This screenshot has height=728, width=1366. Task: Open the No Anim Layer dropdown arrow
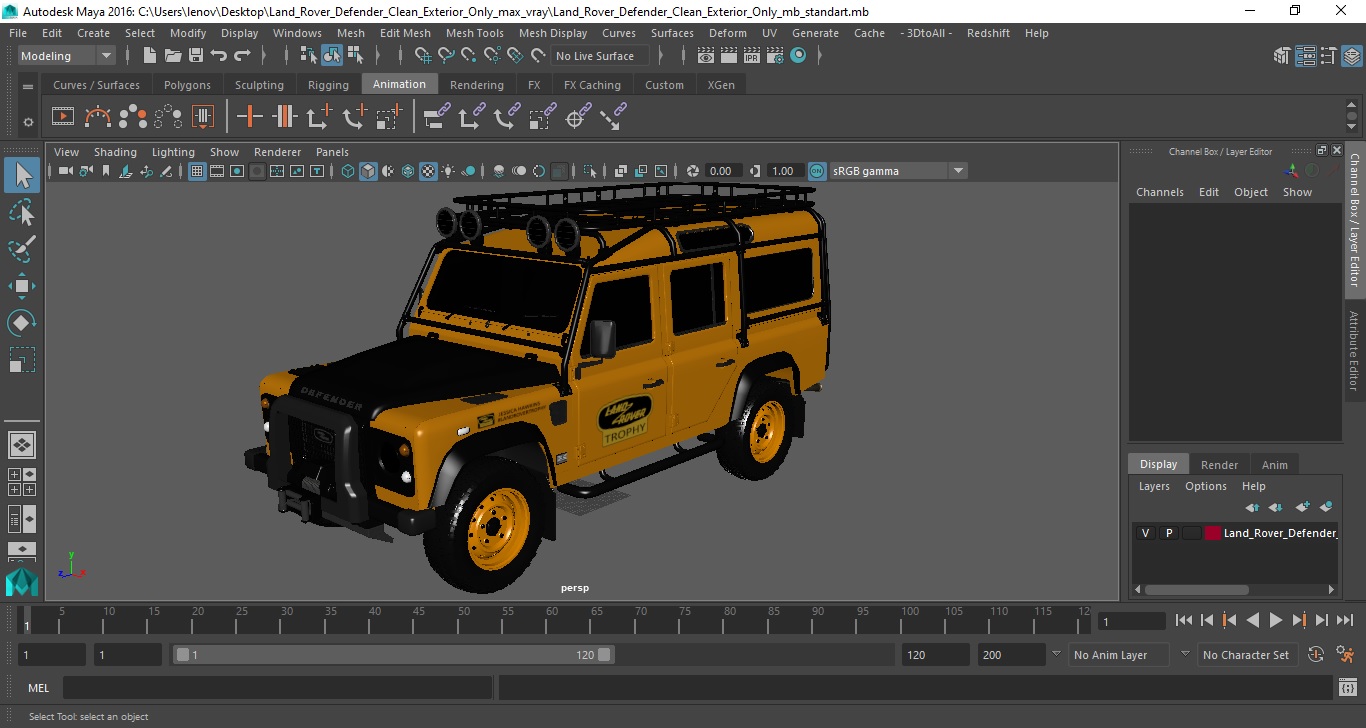(1056, 654)
